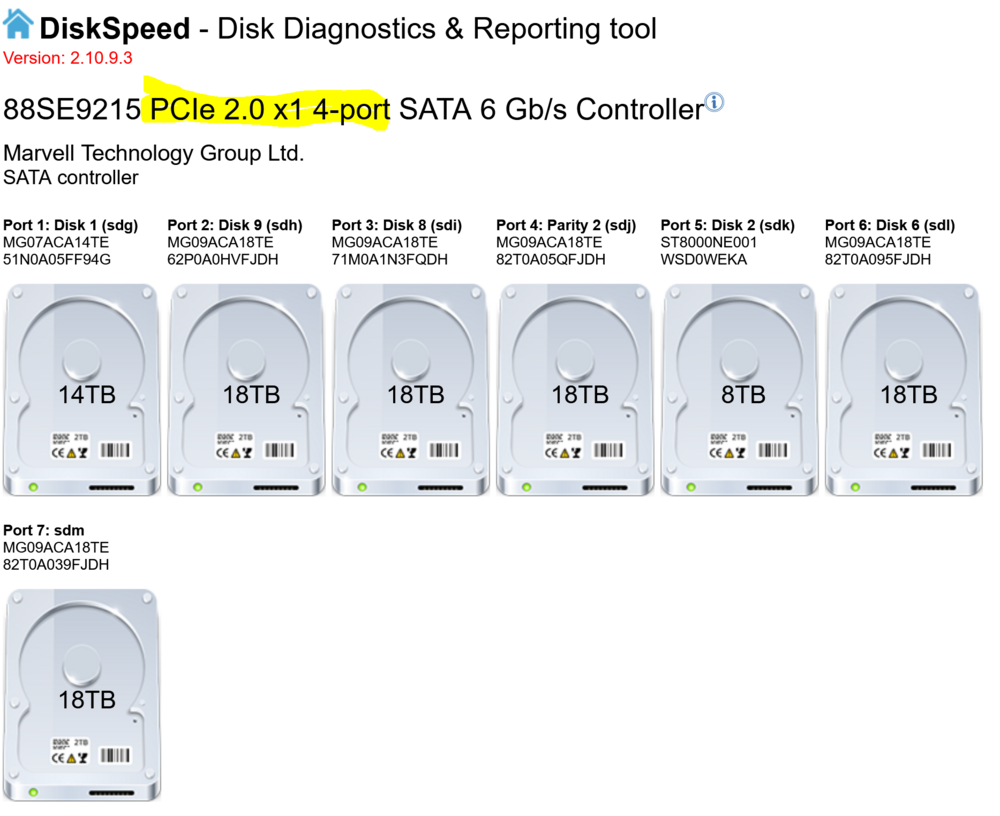Click the Port 5: Disk 2 (sdk) label
This screenshot has height=816, width=1000.
tap(728, 225)
